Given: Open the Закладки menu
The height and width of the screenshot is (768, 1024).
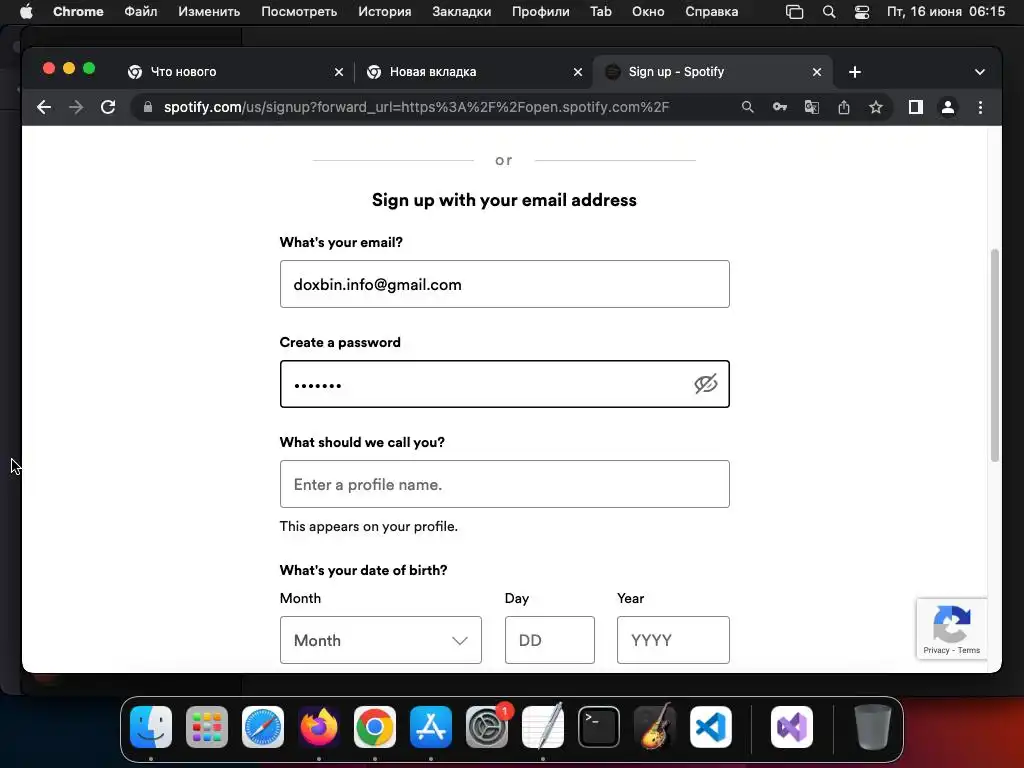Looking at the screenshot, I should click(x=462, y=12).
